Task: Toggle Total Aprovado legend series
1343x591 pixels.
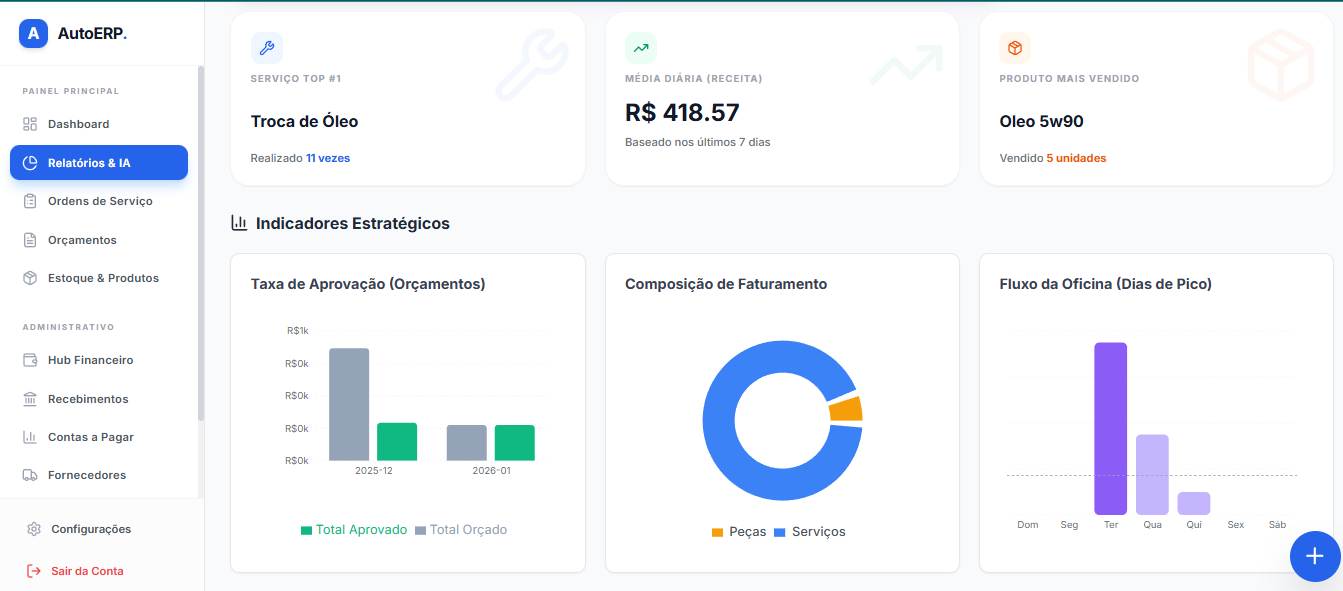Action: pos(354,530)
